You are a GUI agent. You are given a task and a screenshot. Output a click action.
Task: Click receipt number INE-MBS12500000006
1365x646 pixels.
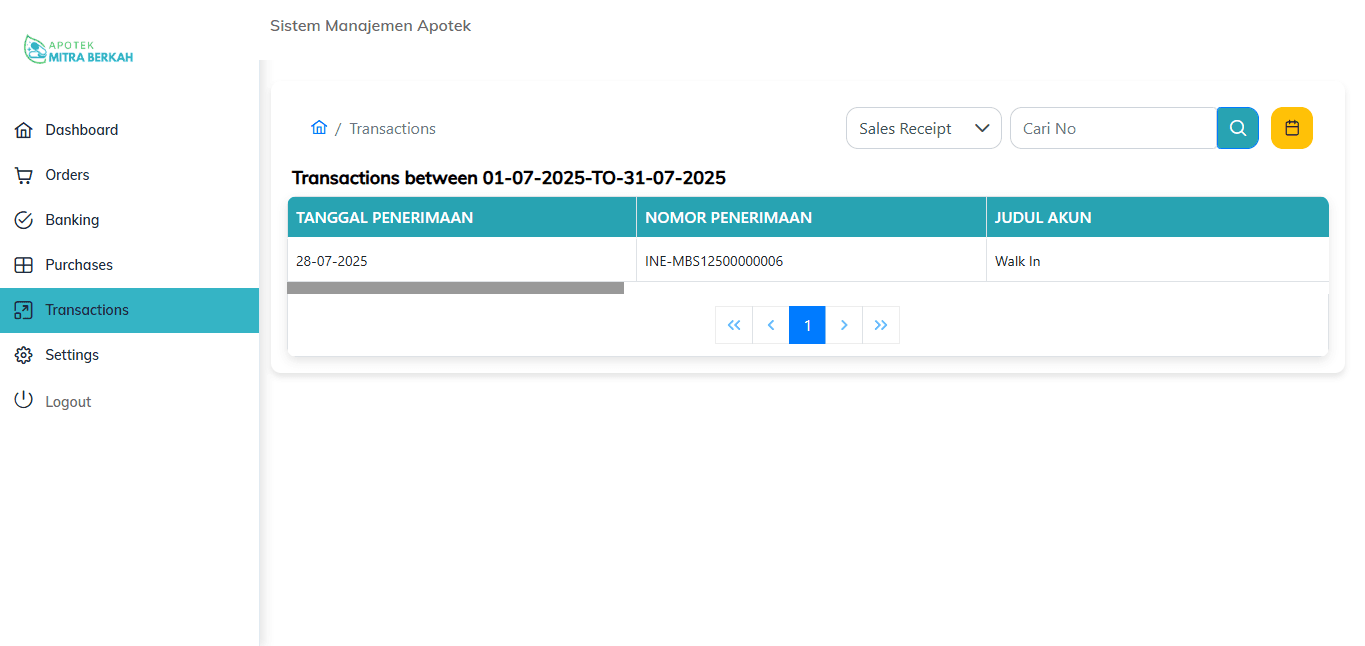[714, 261]
